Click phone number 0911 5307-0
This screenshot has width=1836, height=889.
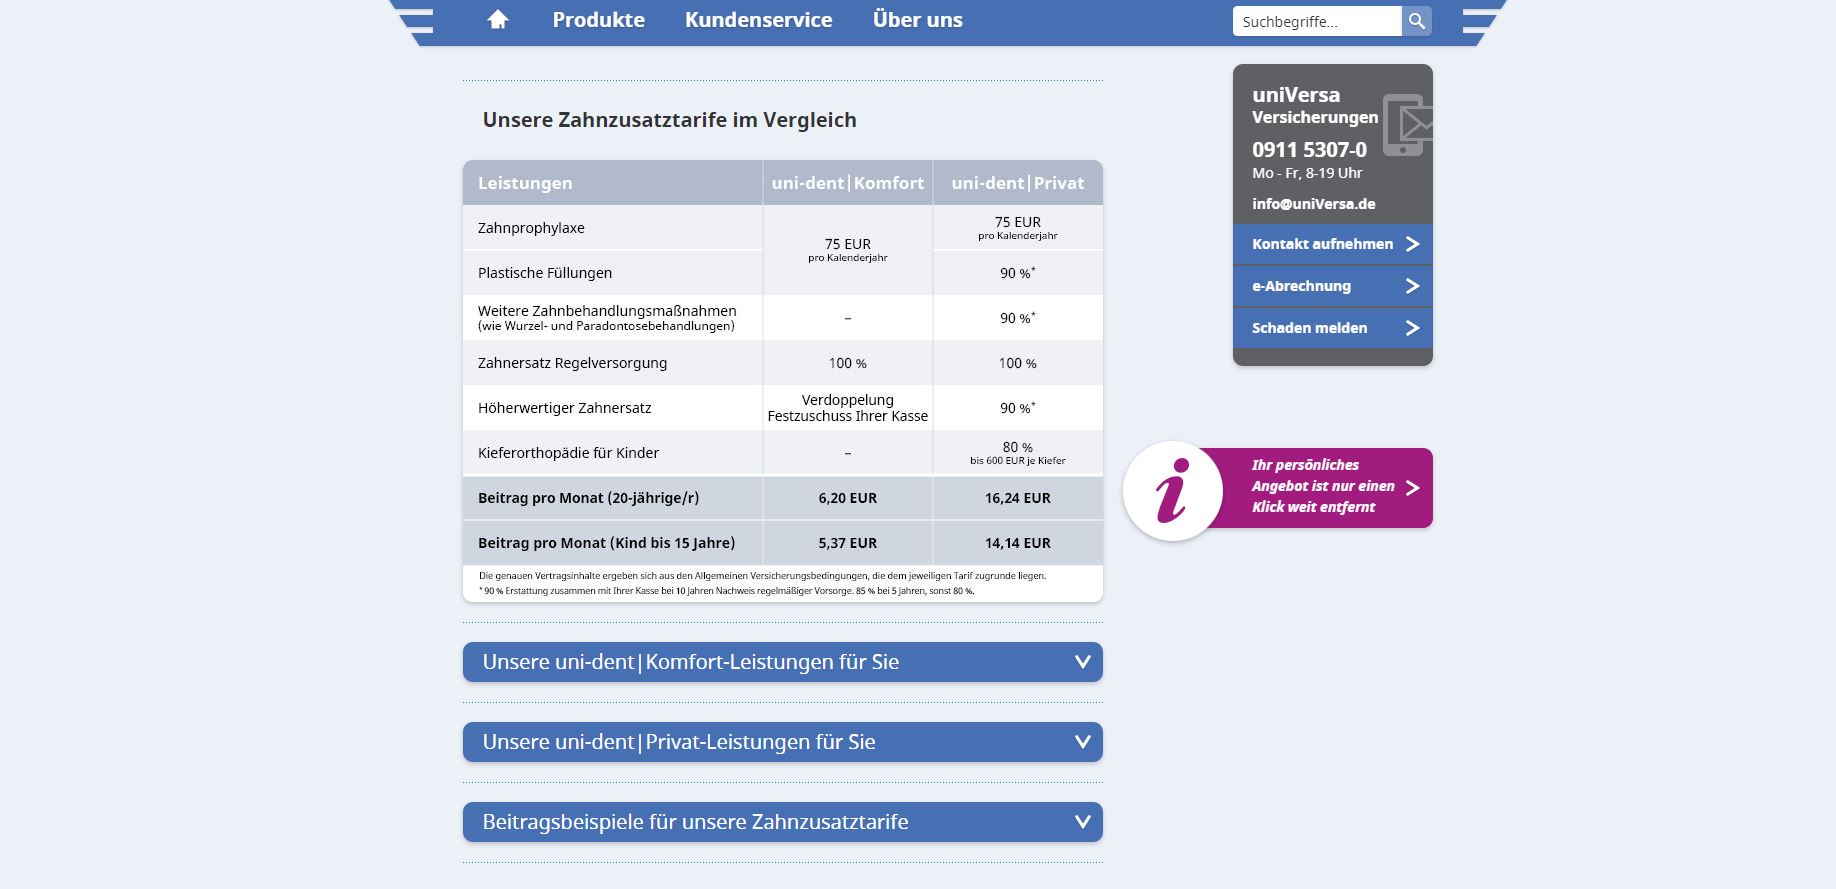[x=1309, y=150]
